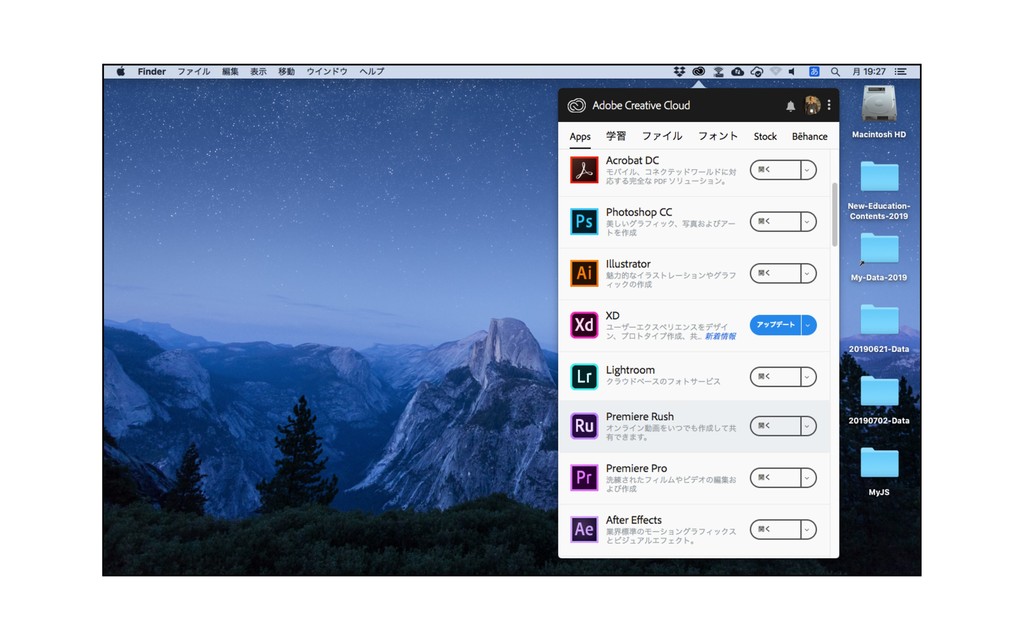
Task: Open Premiere Rush with 開く button
Action: coord(775,426)
